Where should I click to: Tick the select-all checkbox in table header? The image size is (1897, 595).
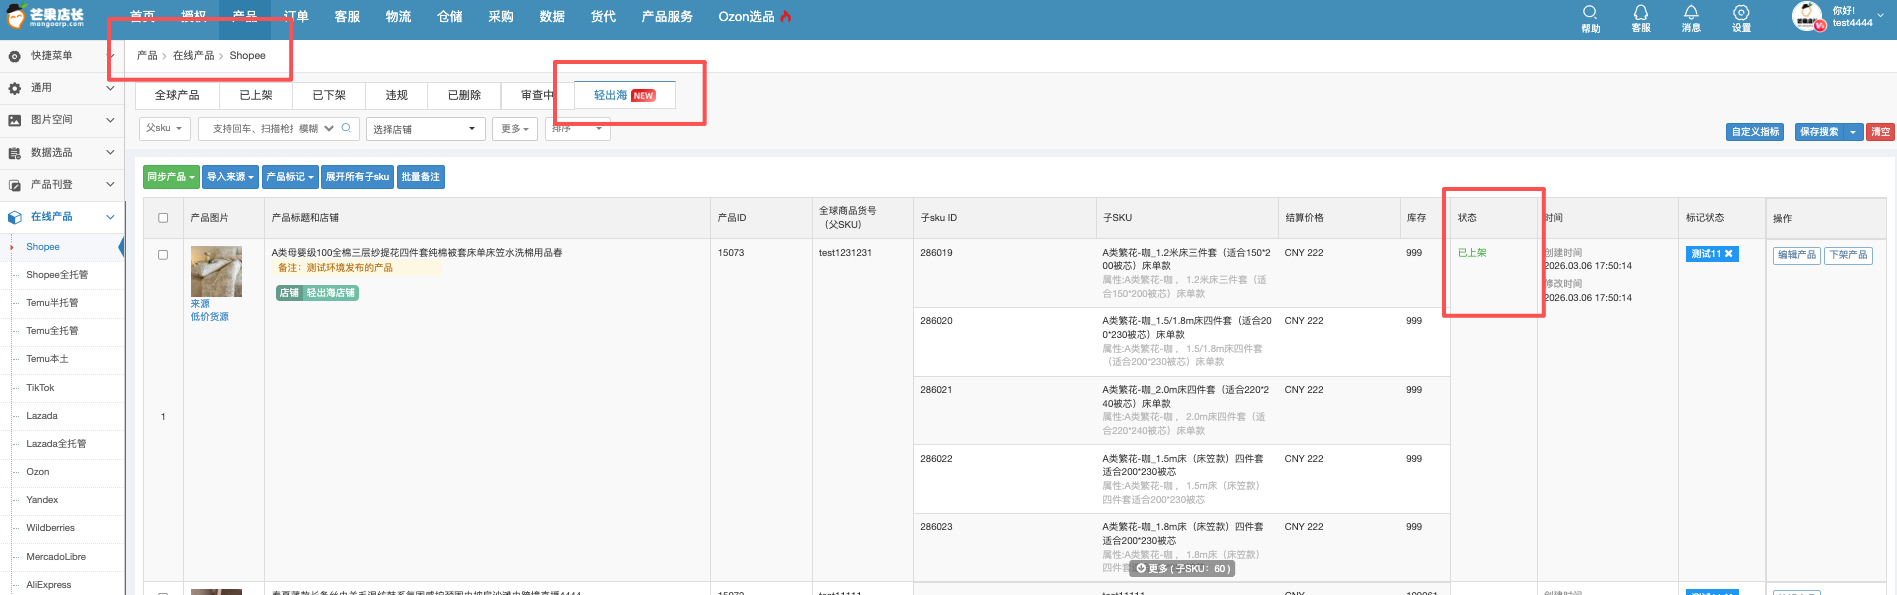pyautogui.click(x=163, y=218)
